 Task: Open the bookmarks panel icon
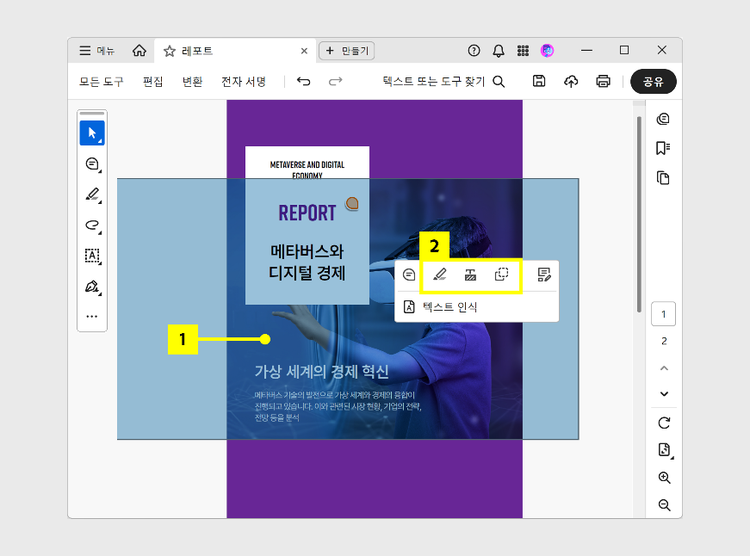[x=663, y=148]
